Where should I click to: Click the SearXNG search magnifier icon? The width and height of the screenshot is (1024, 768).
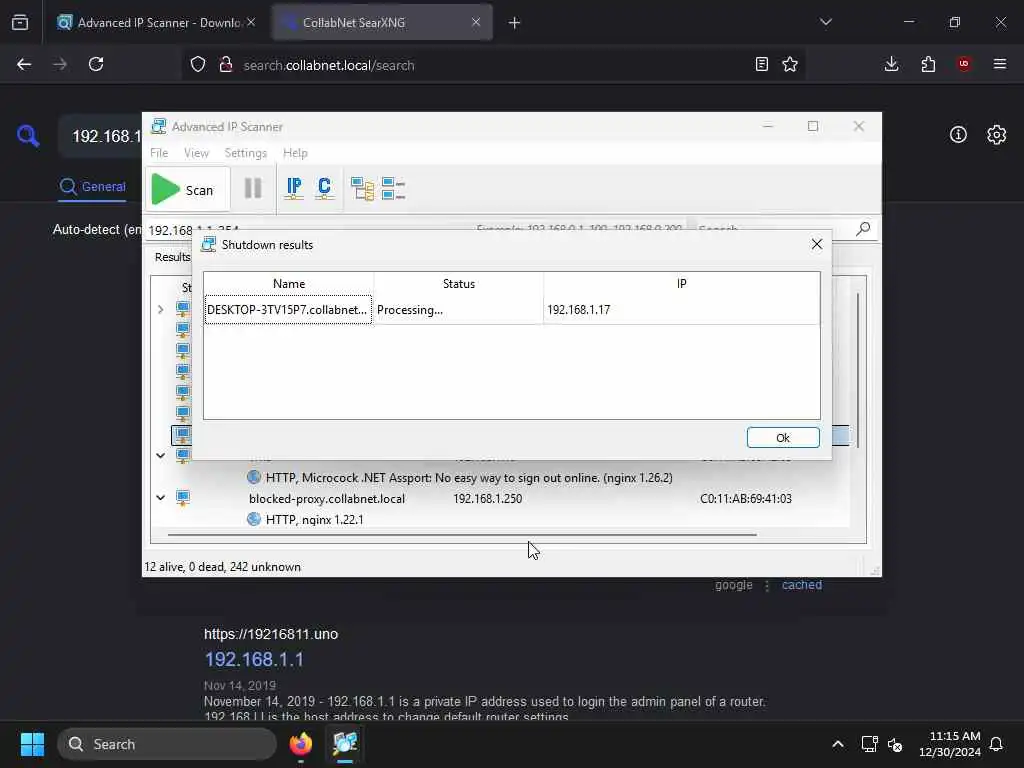pyautogui.click(x=28, y=136)
